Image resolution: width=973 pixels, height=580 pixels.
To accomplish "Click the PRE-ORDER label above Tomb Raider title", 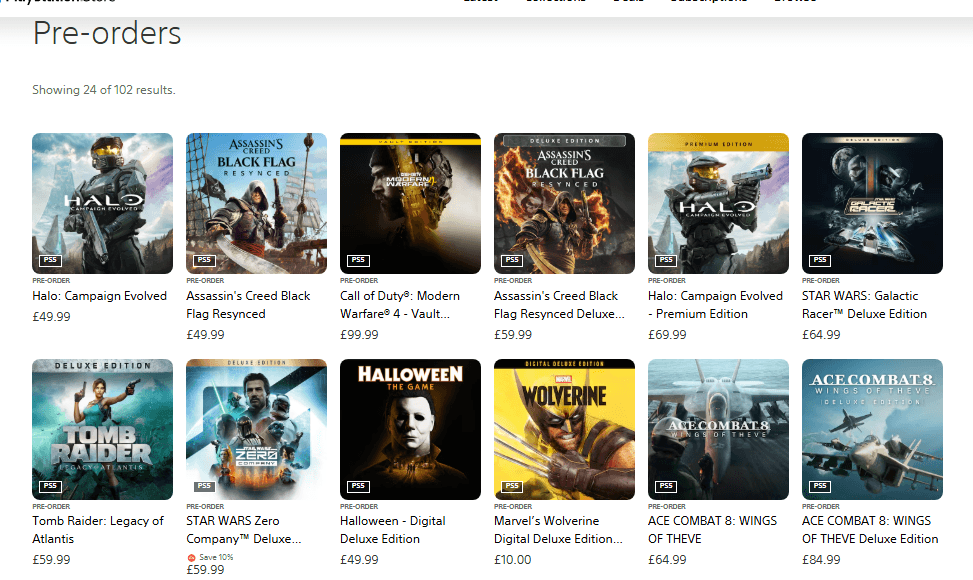I will (51, 507).
